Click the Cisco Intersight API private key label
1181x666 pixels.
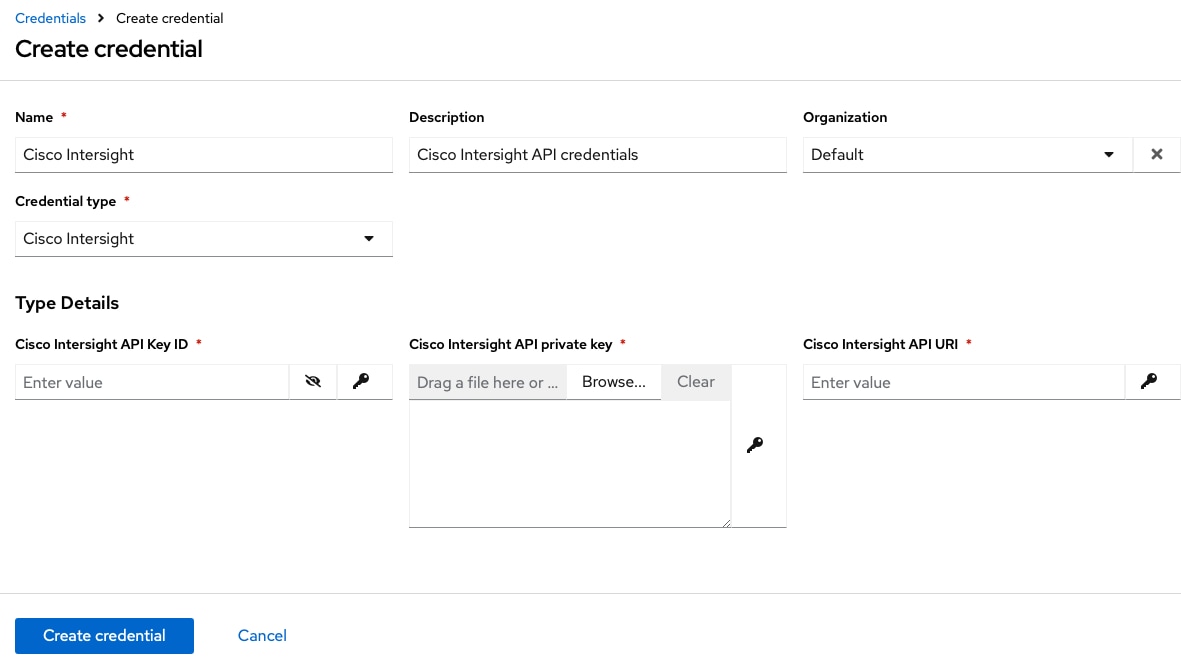(511, 344)
